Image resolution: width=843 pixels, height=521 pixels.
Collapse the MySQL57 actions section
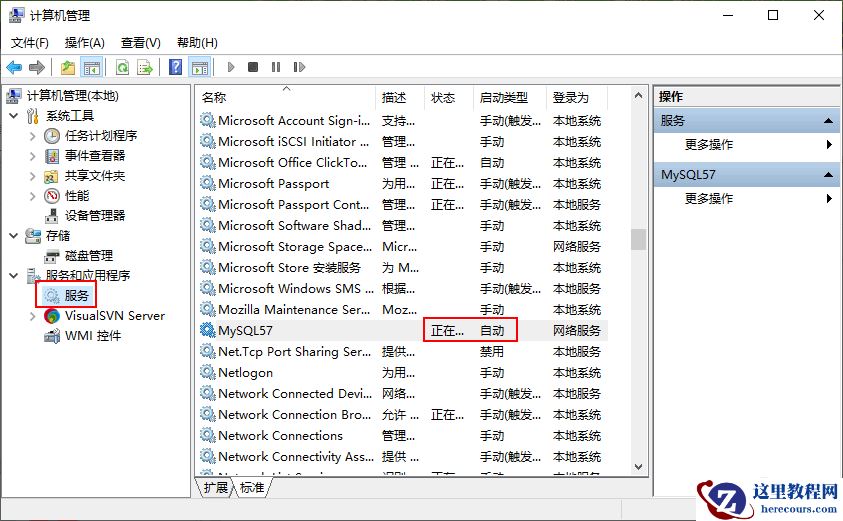coord(828,175)
